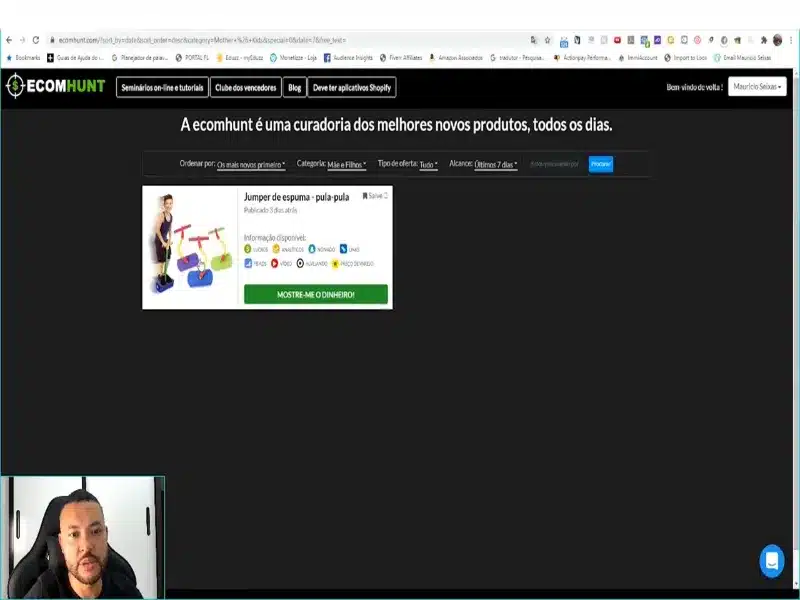Click the red Vídeo info icon
The height and width of the screenshot is (600, 800).
pyautogui.click(x=274, y=263)
